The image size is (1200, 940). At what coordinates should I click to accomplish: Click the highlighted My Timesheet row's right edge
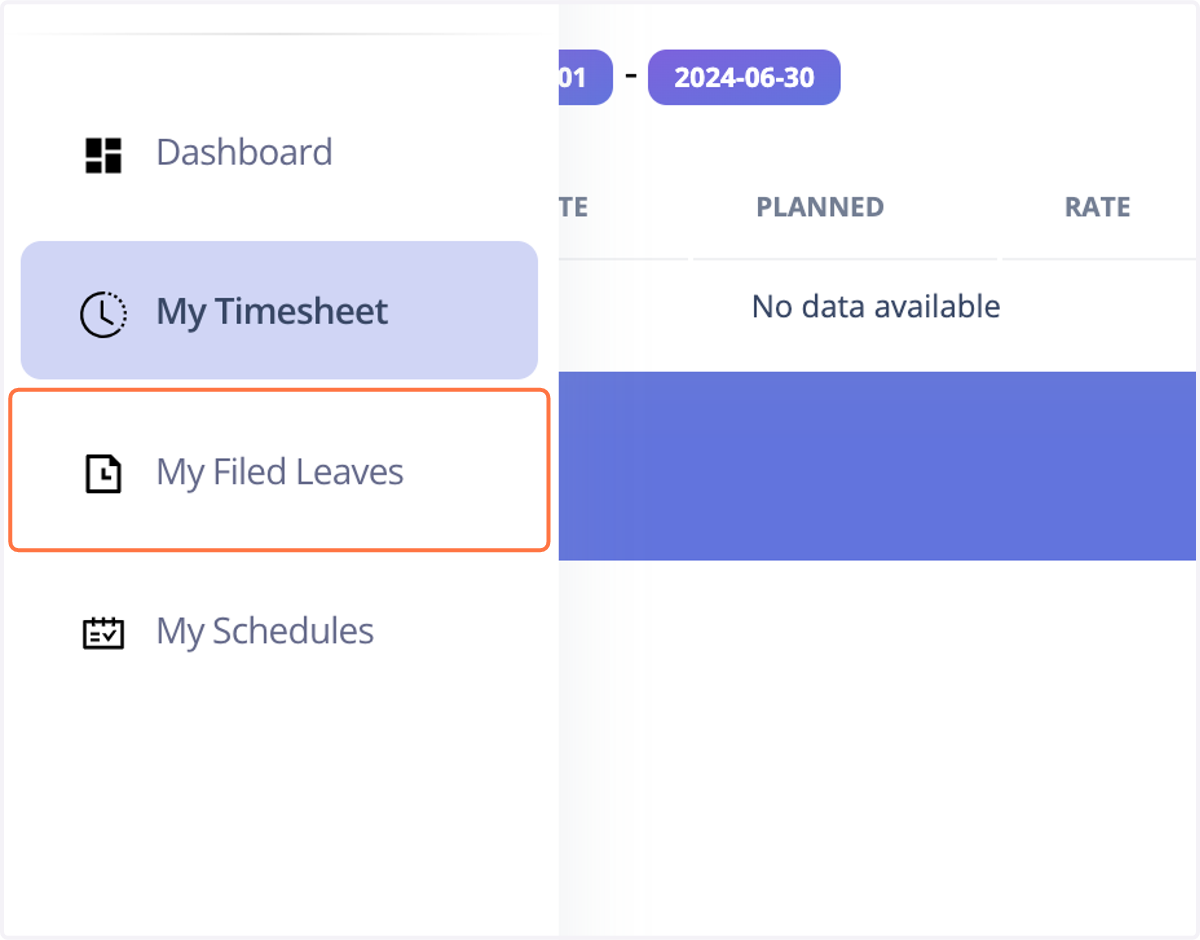click(500, 310)
